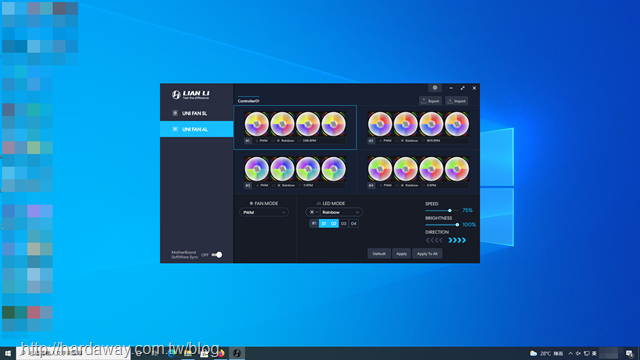Show hidden system tray icons
Viewport: 640px width, 360px height.
[x=570, y=353]
